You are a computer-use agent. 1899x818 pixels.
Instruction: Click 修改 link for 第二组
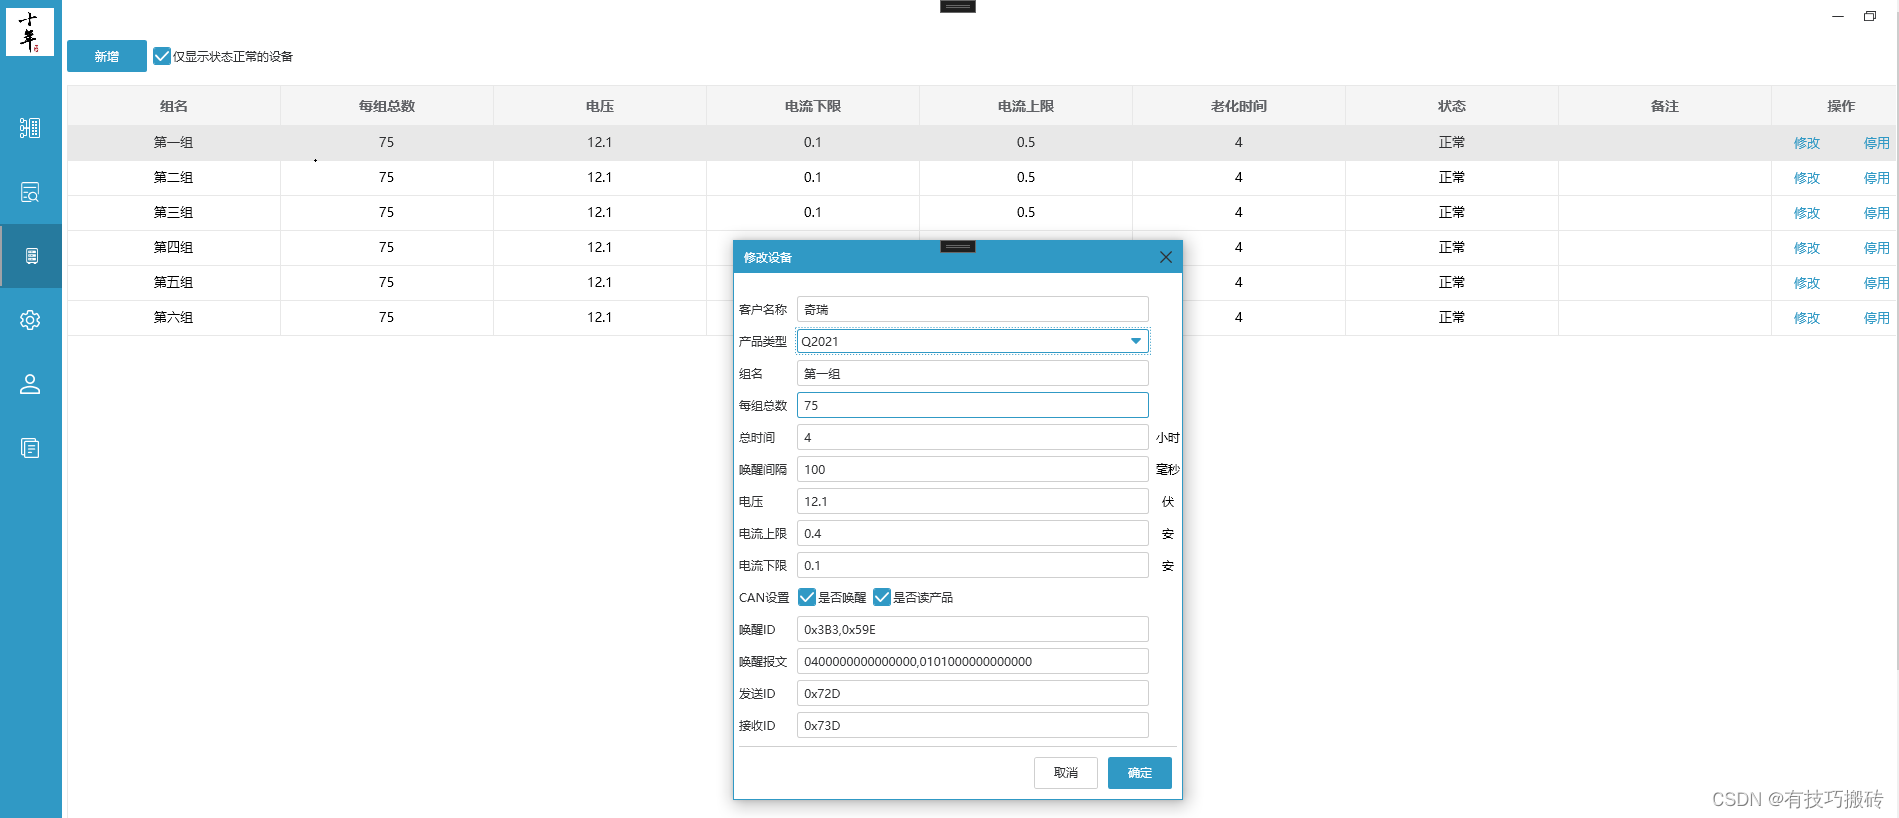[x=1807, y=178]
